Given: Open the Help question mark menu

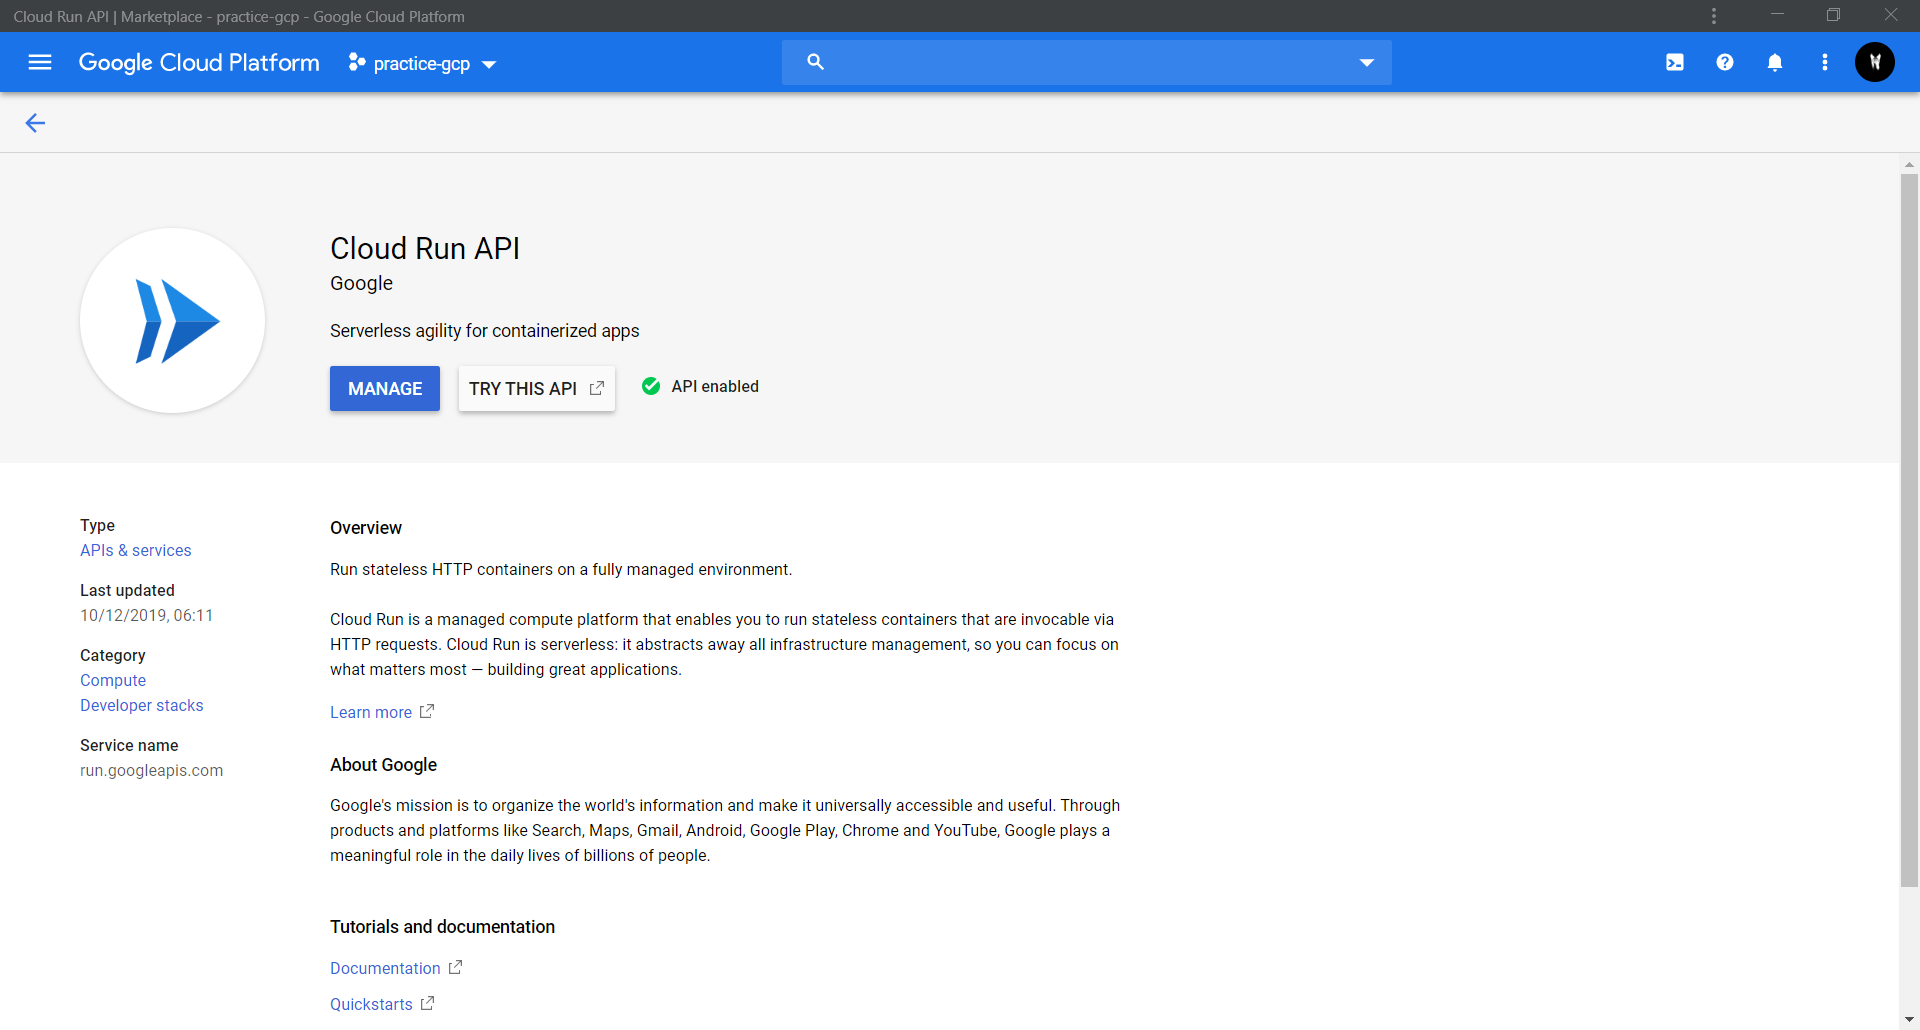Looking at the screenshot, I should tap(1725, 62).
